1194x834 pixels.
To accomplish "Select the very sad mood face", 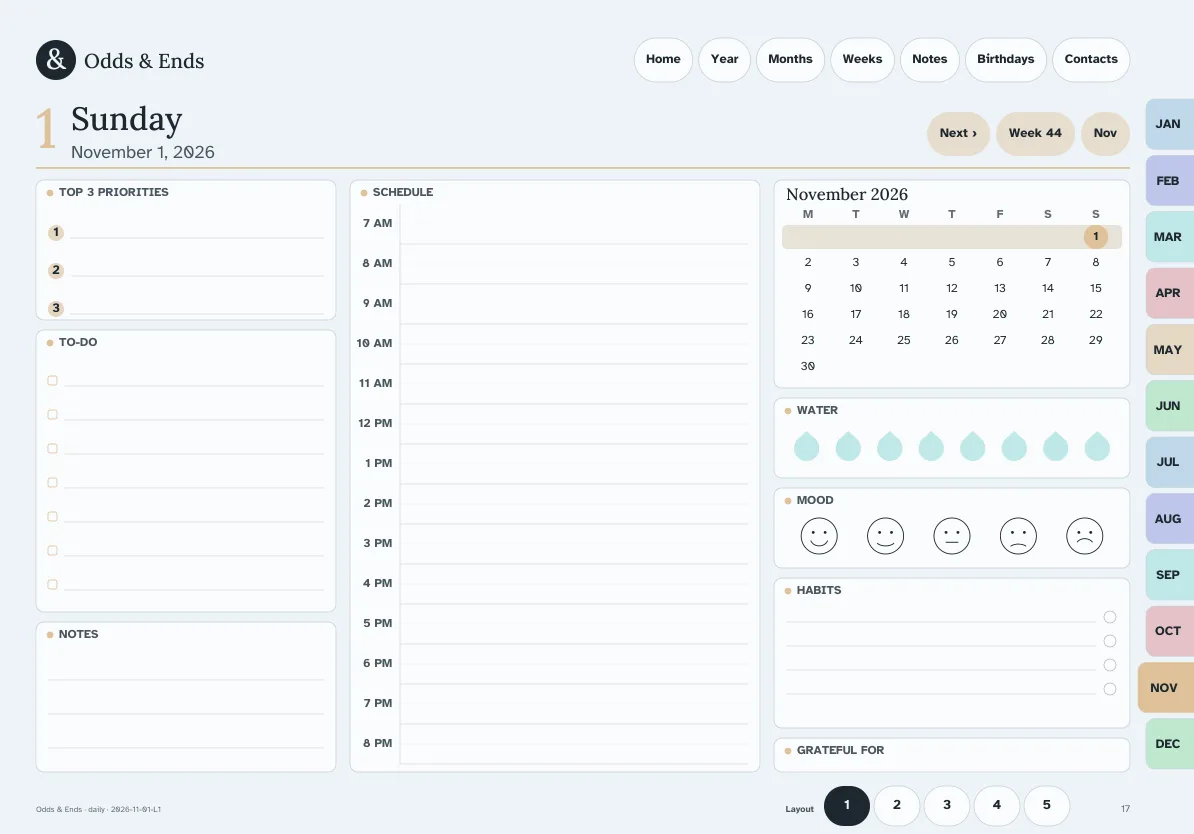I will click(1084, 536).
